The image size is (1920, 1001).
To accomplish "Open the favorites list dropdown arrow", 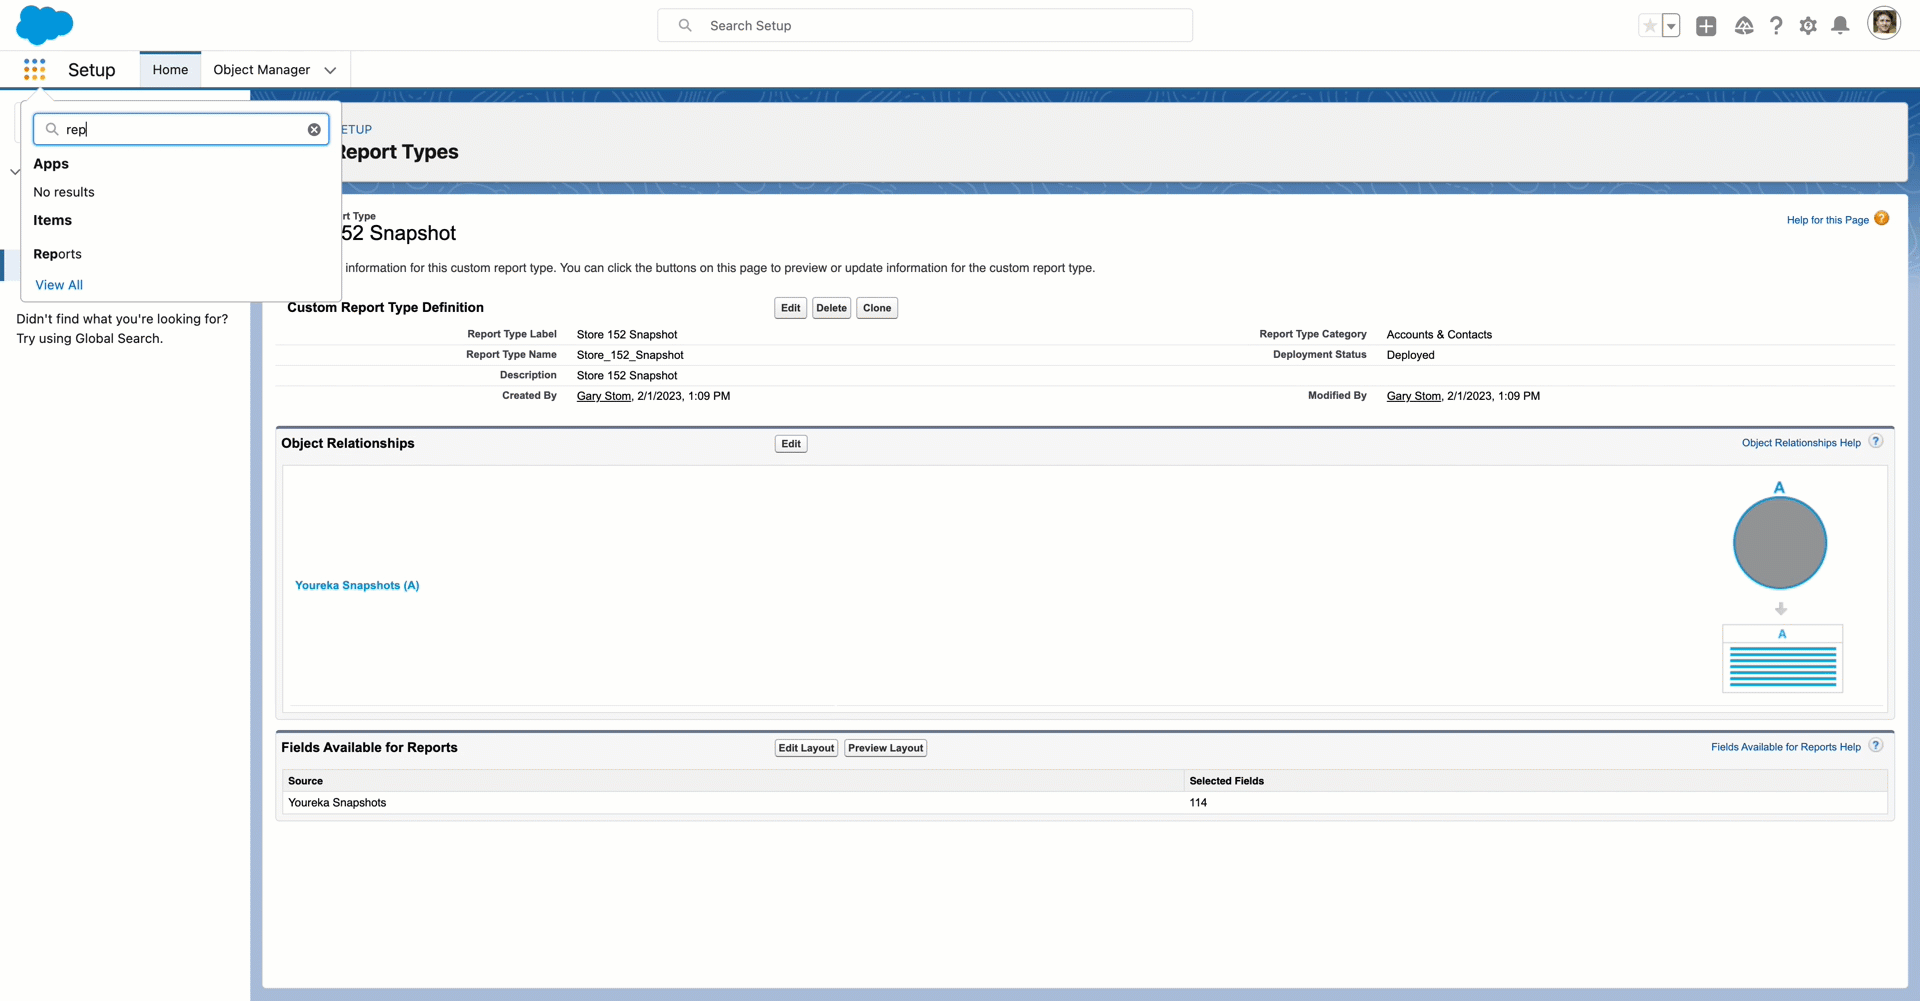I will point(1671,26).
